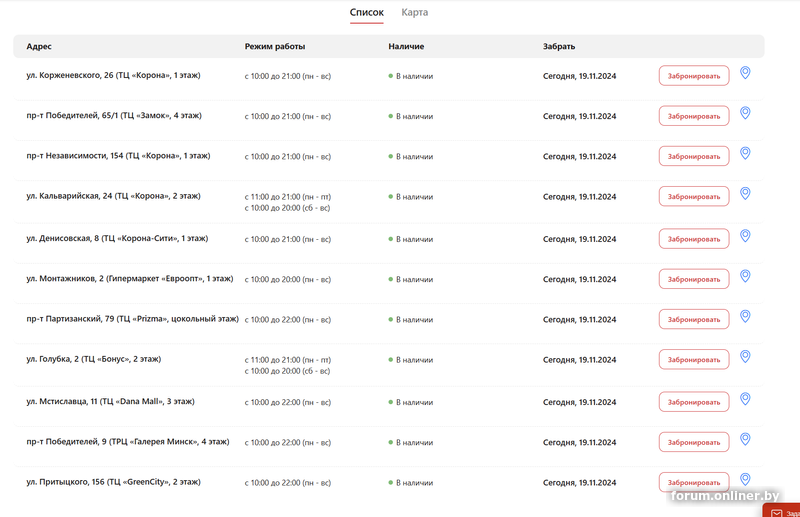Screen dimensions: 800x517
Task: Click working hours for пр-т Партизанский, 79
Action: coord(288,320)
